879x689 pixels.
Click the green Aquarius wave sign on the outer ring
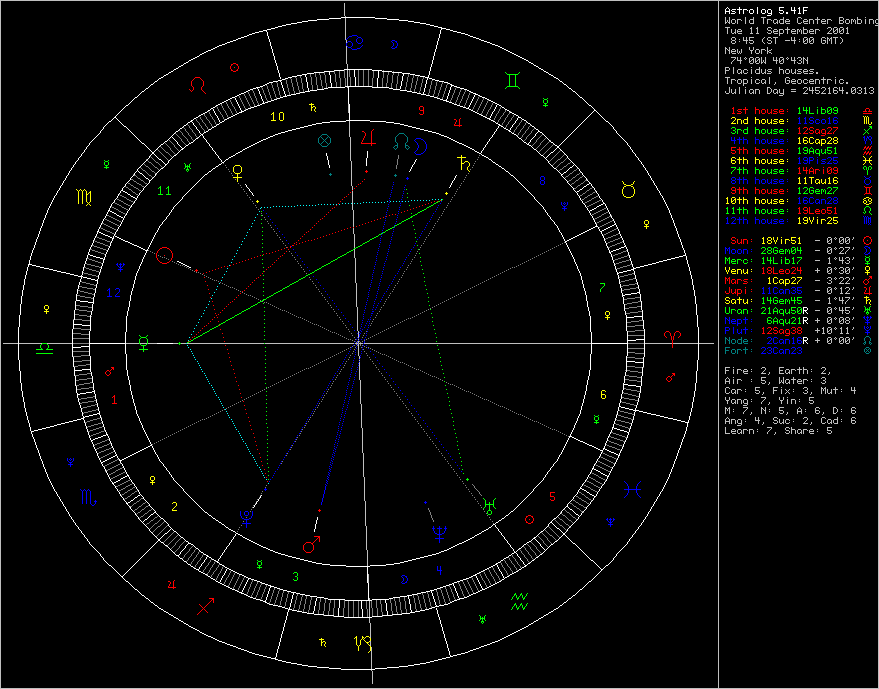[x=519, y=600]
